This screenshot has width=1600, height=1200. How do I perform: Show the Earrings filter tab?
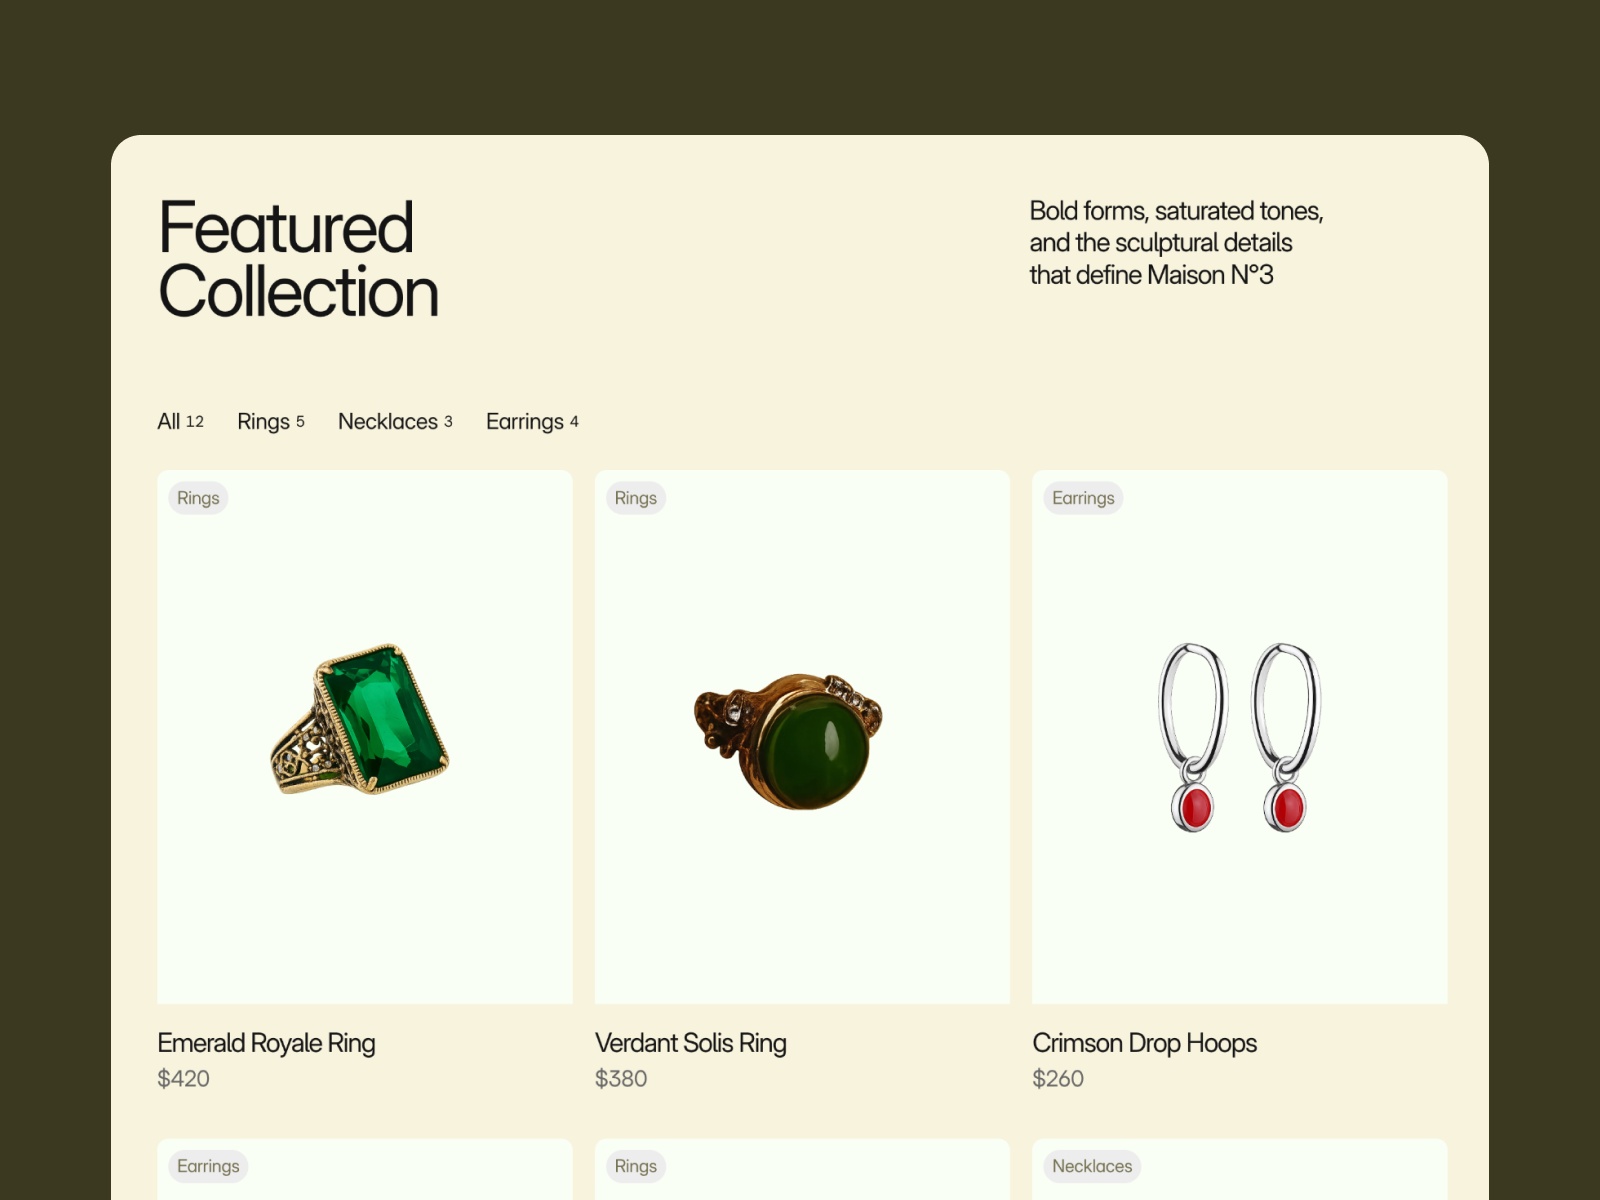tap(532, 421)
